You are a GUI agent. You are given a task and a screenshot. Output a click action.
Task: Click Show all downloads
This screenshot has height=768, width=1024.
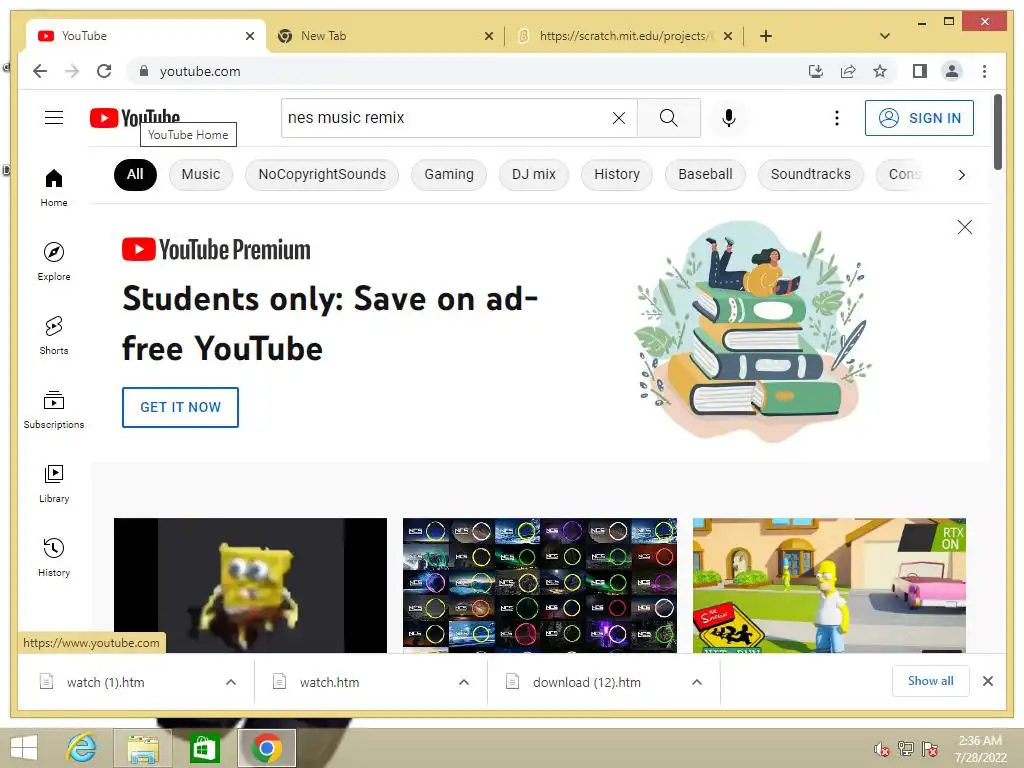coord(931,680)
